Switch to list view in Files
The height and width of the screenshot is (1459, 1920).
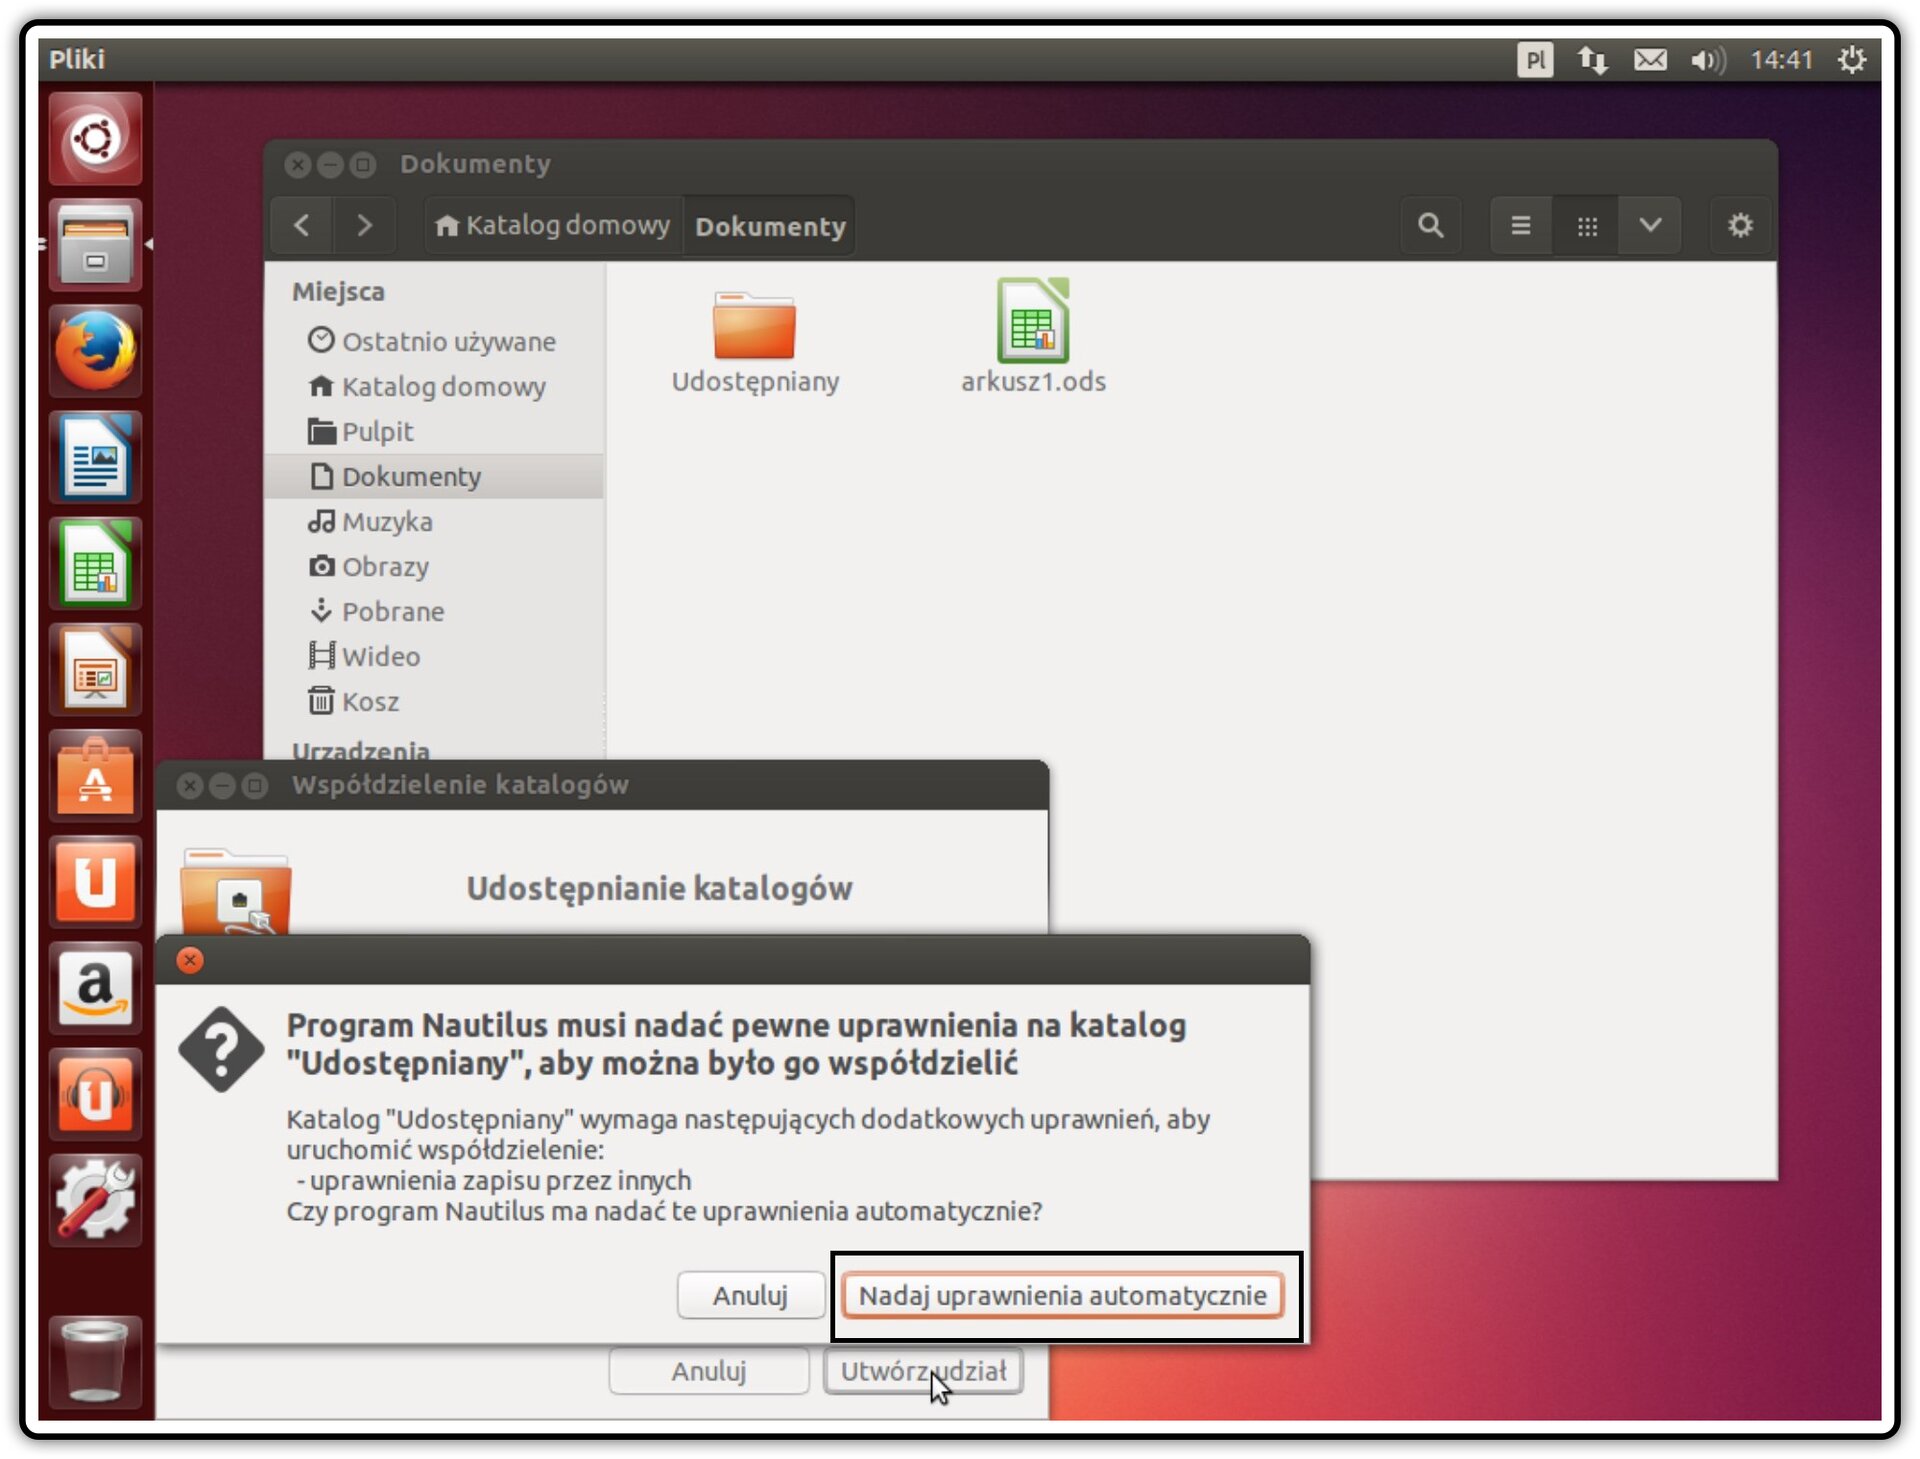(x=1521, y=226)
